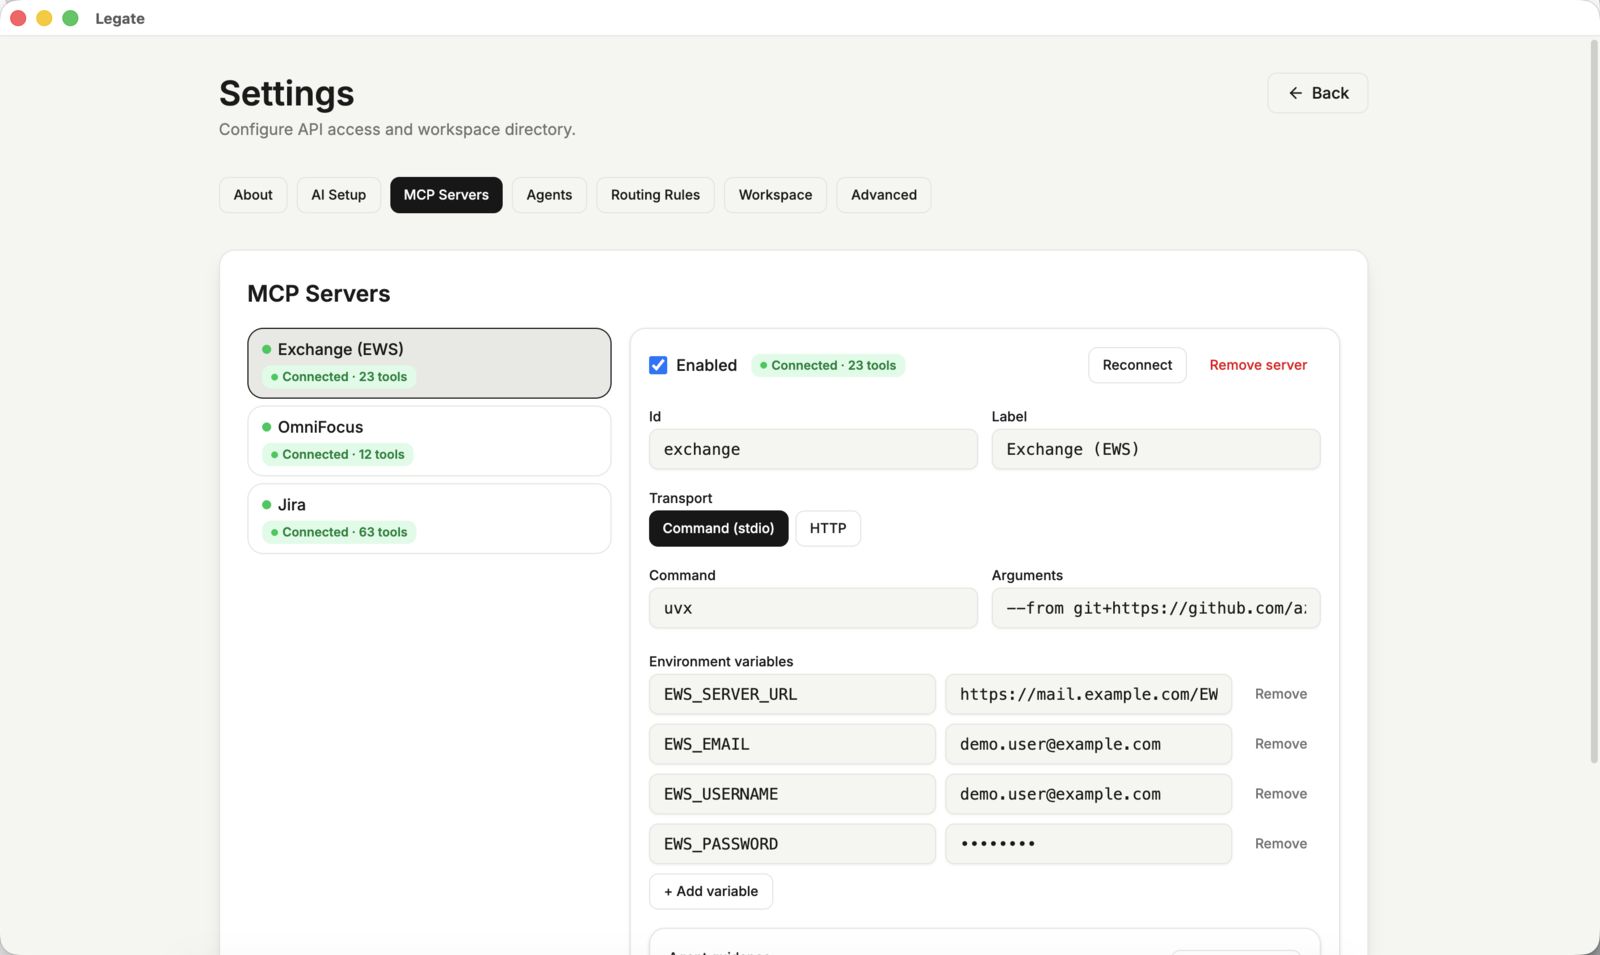Uncheck the Enabled checkbox
1600x955 pixels.
(658, 365)
